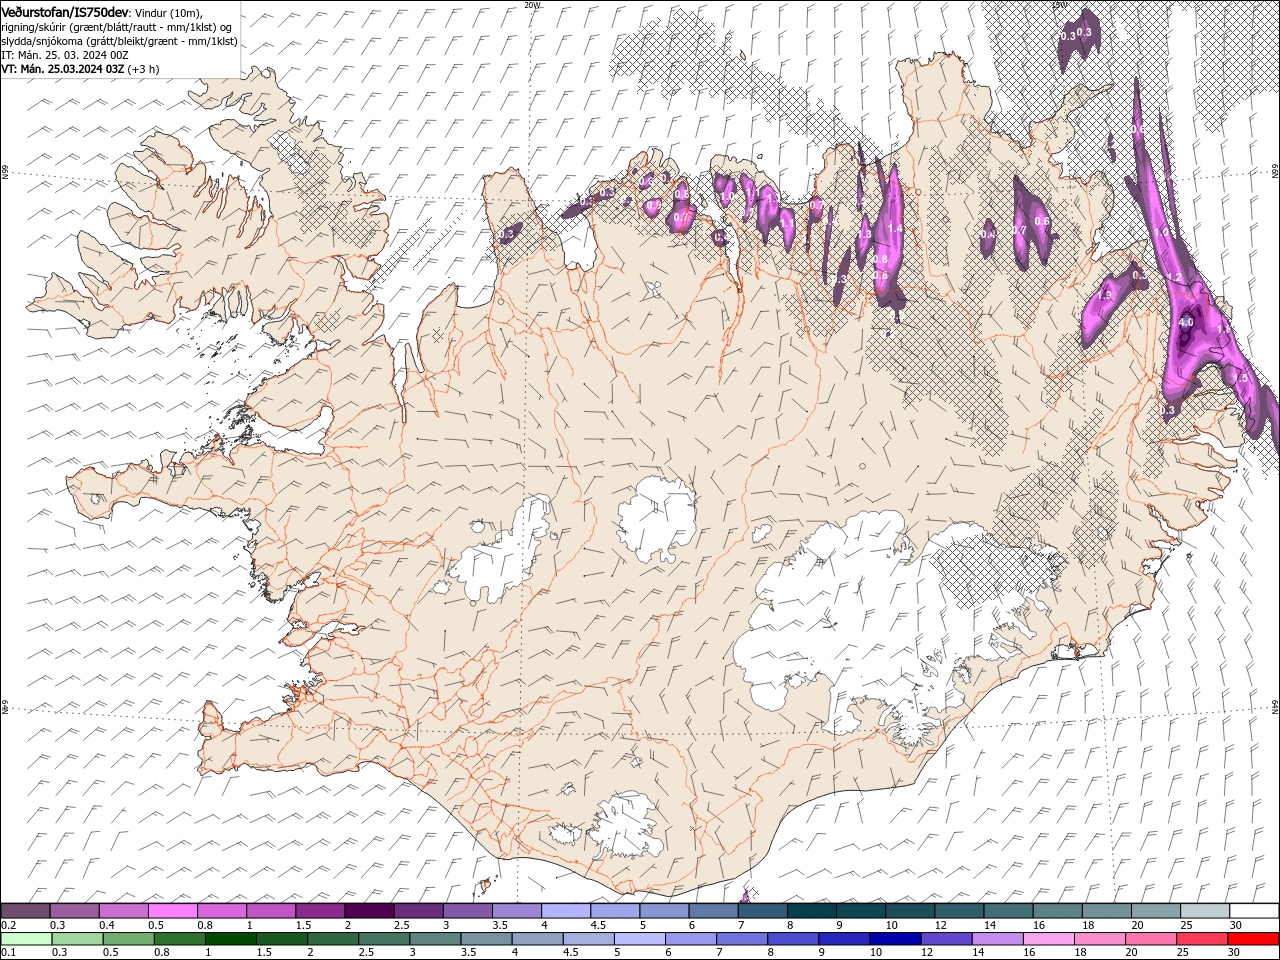This screenshot has height=960, width=1280.
Task: Click the '20W' longitude label
Action: 532,5
